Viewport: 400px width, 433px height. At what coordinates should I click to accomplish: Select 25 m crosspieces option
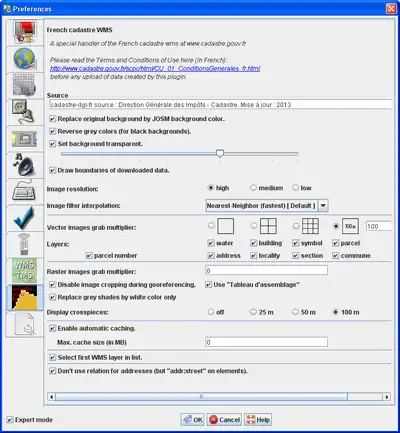coord(253,312)
